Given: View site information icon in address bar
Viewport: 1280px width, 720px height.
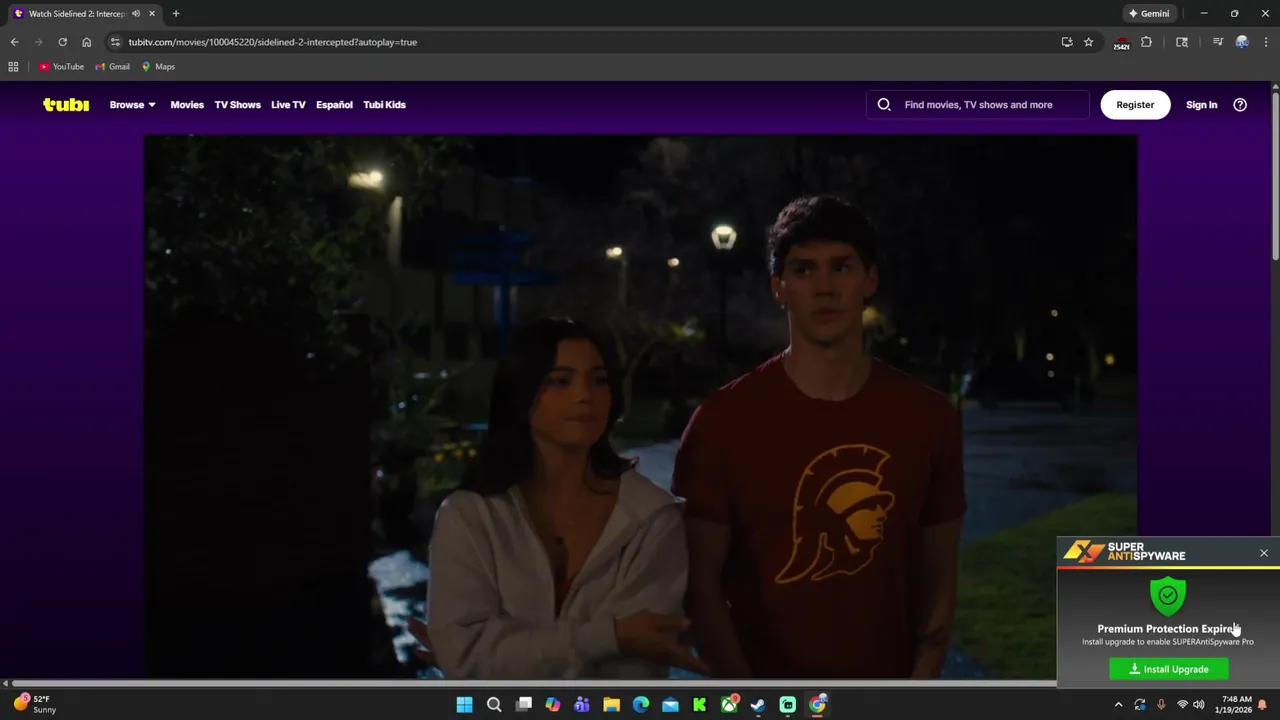Looking at the screenshot, I should click(115, 42).
